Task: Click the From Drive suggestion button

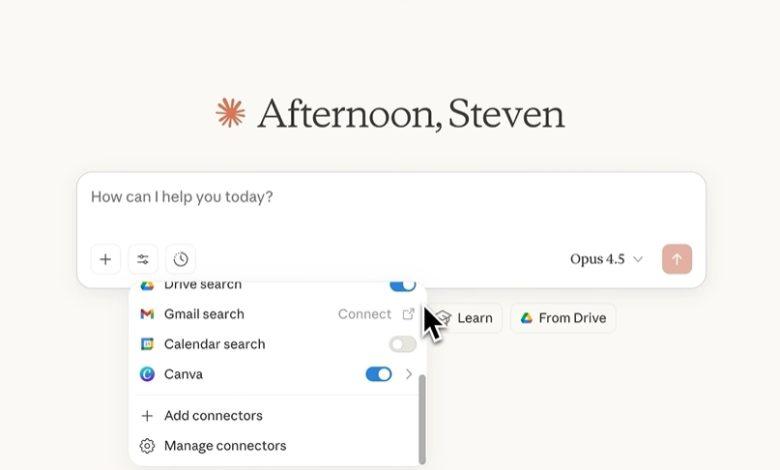Action: [x=563, y=318]
